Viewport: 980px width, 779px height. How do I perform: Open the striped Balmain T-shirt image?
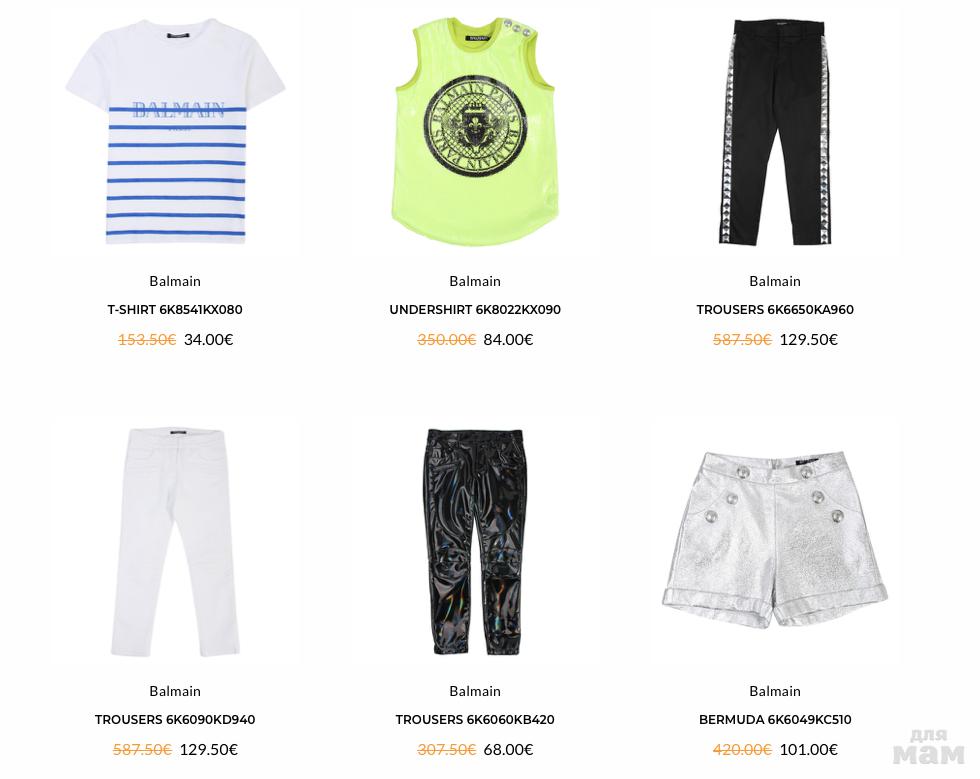(x=175, y=131)
